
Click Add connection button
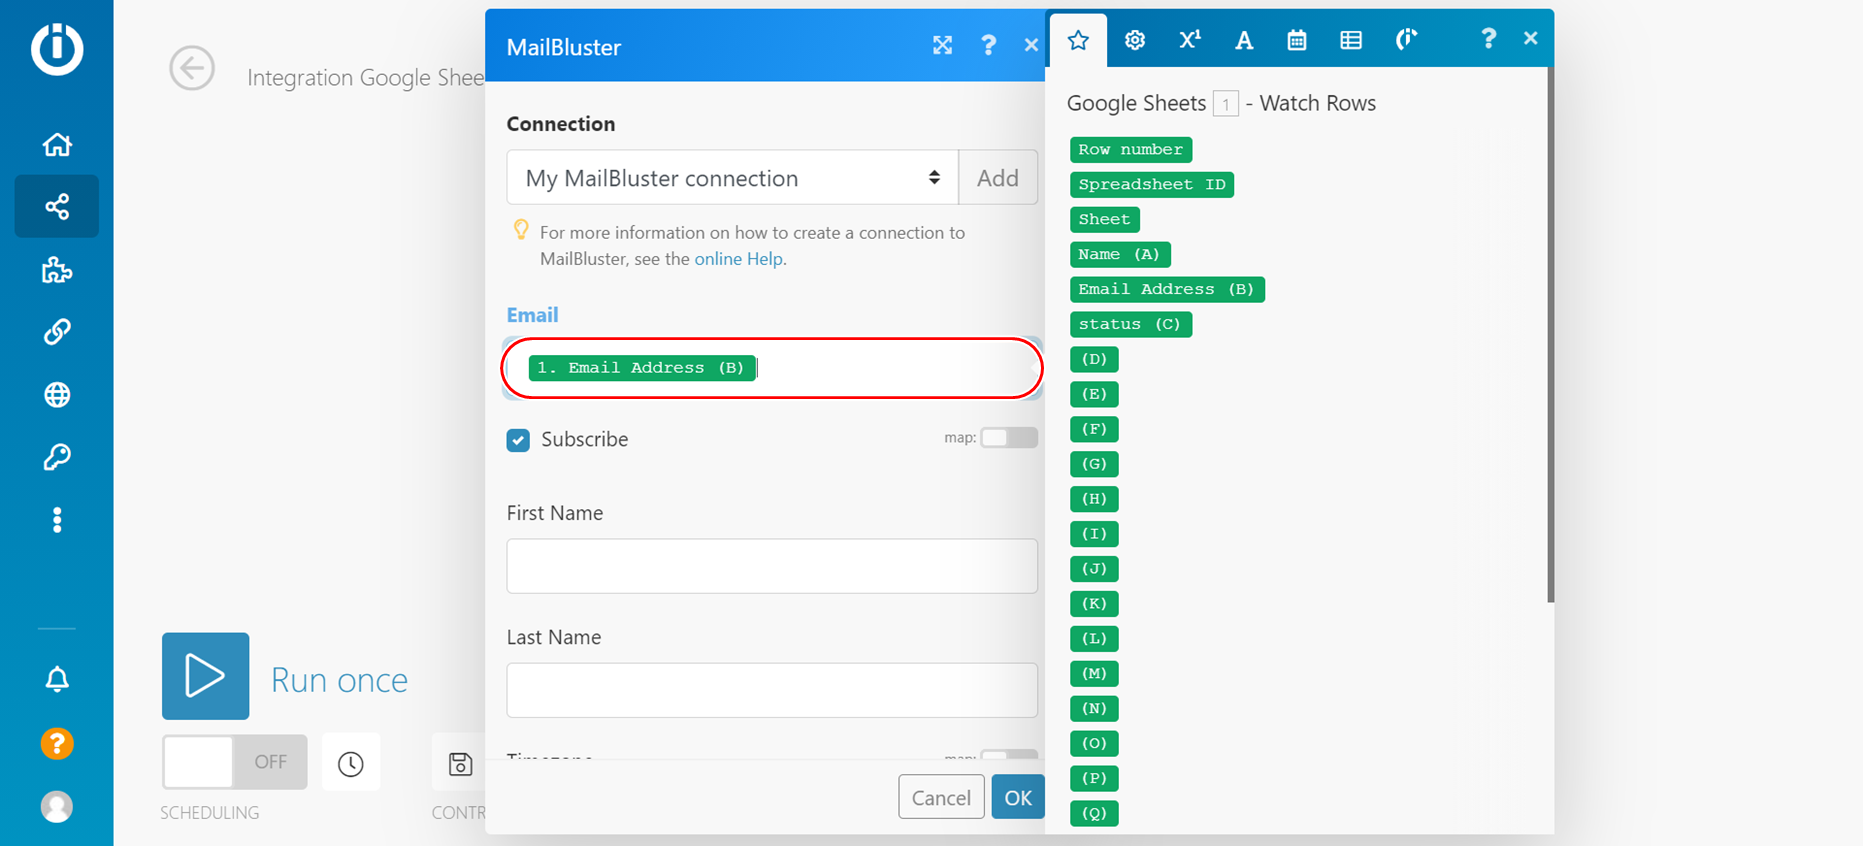point(997,178)
